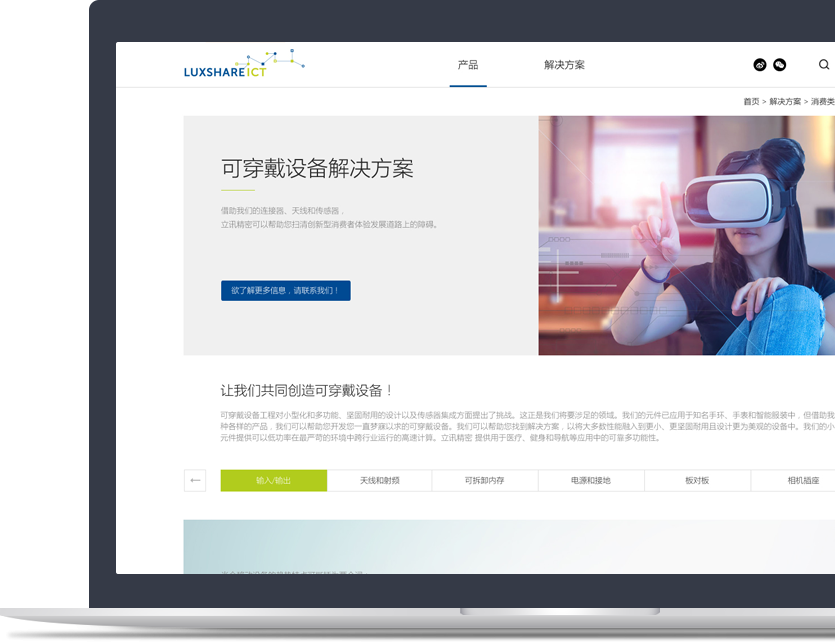Screen dimensions: 835x643
Task: Open the 产品 navigation menu
Action: coord(468,65)
